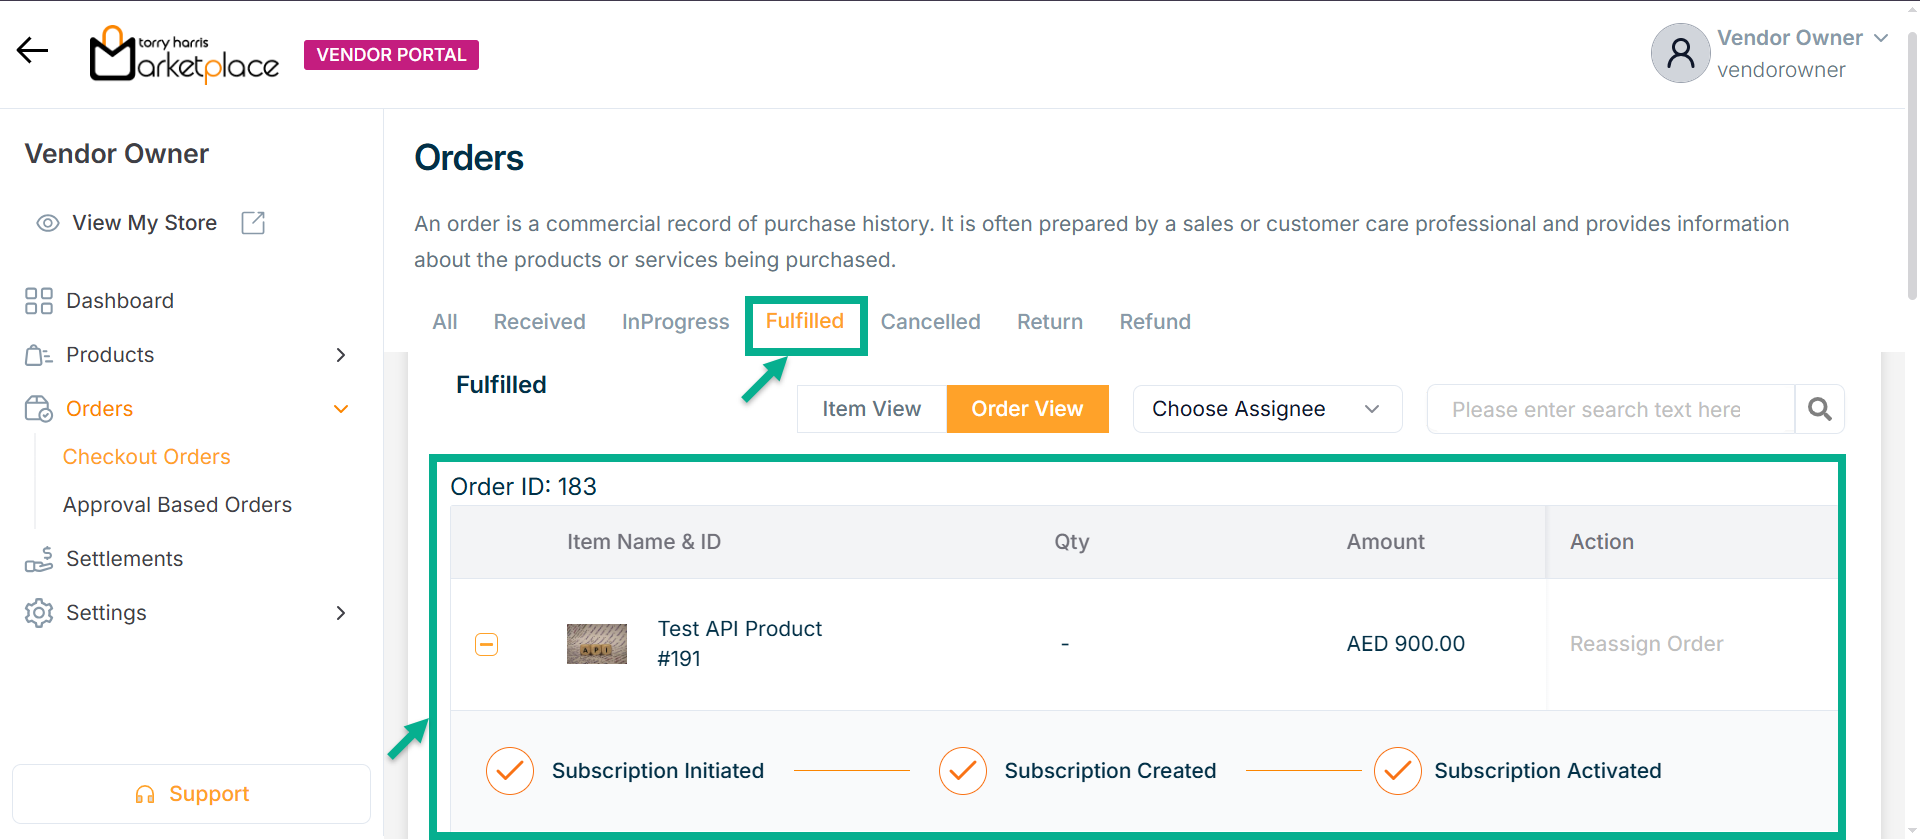Select the Order View toggle

(1027, 409)
